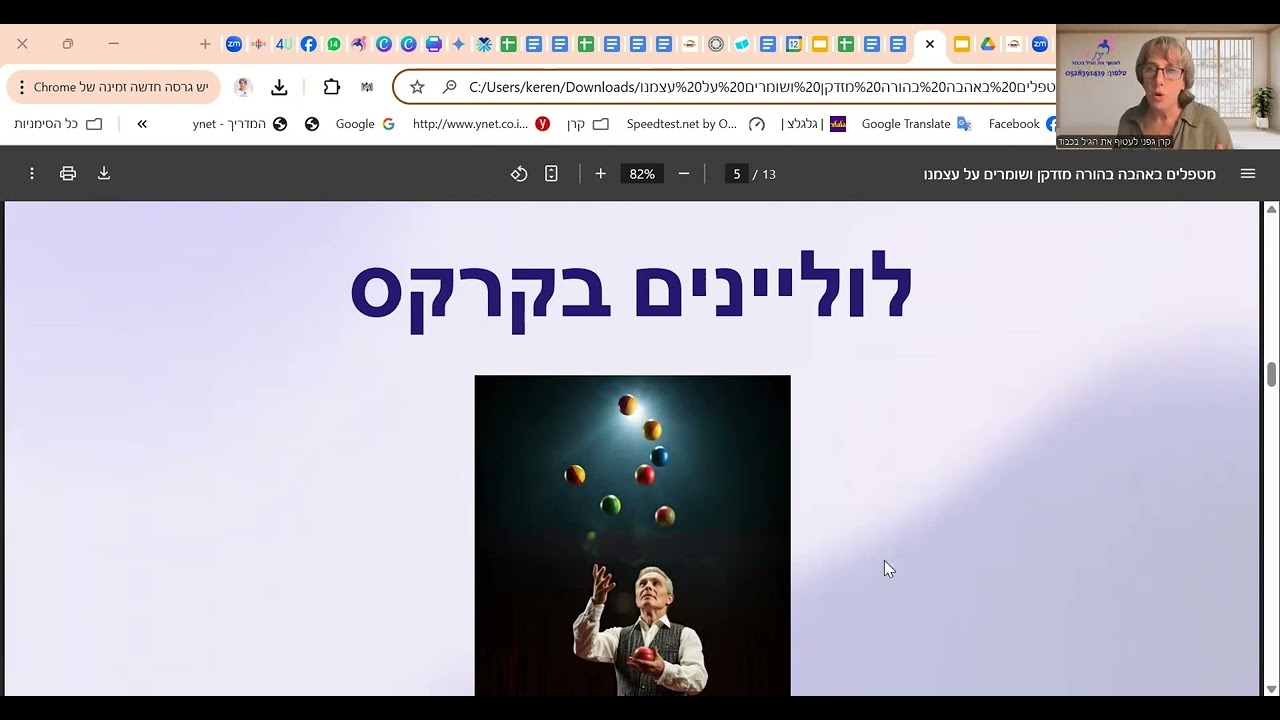The height and width of the screenshot is (720, 1280).
Task: Switch to the Google Calendar tab
Action: coord(794,44)
